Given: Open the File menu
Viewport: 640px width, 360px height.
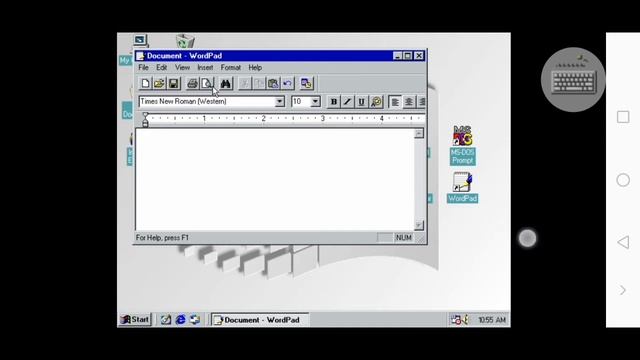Looking at the screenshot, I should click(143, 67).
